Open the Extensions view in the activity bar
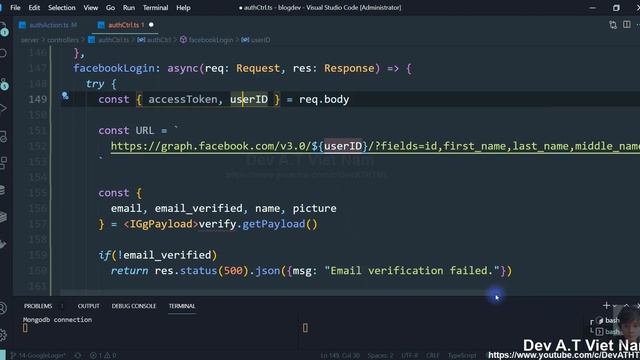The height and width of the screenshot is (360, 640). point(3,163)
